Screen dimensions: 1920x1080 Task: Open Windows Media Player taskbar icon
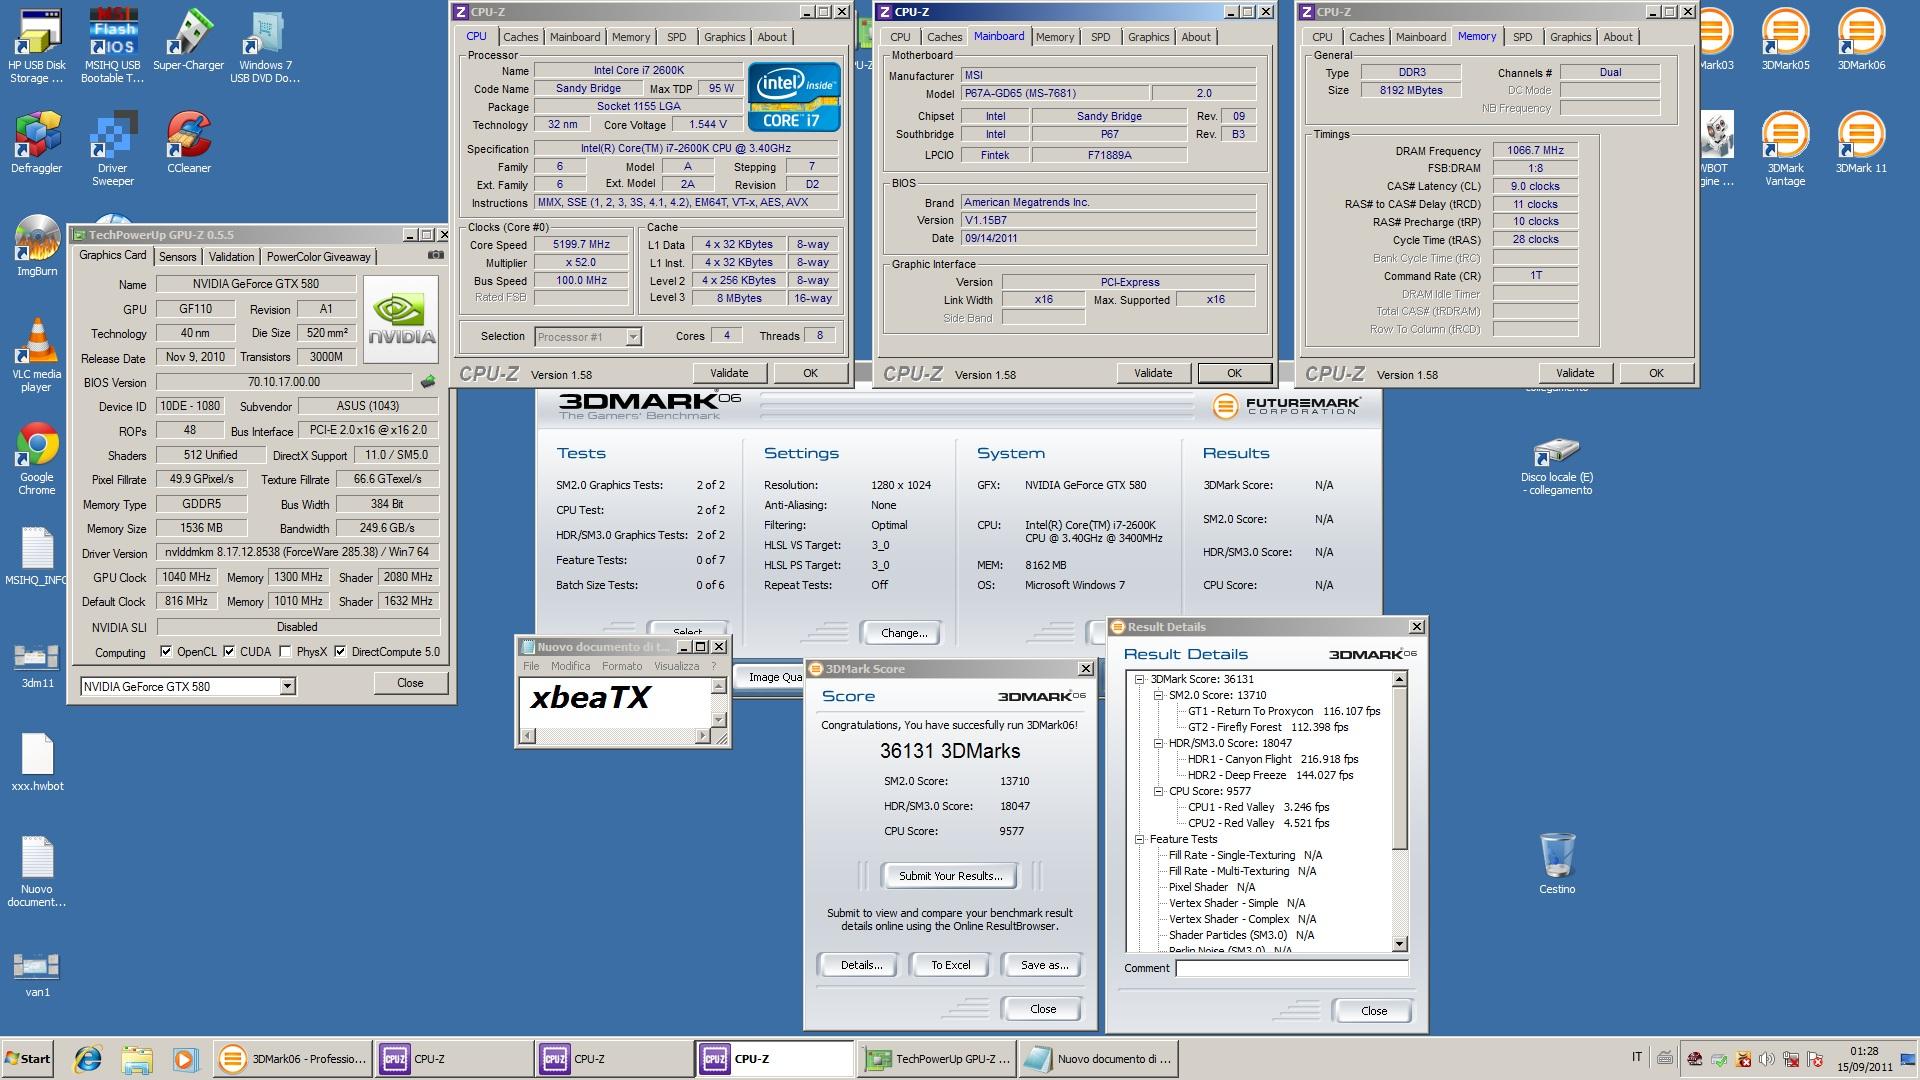(184, 1058)
